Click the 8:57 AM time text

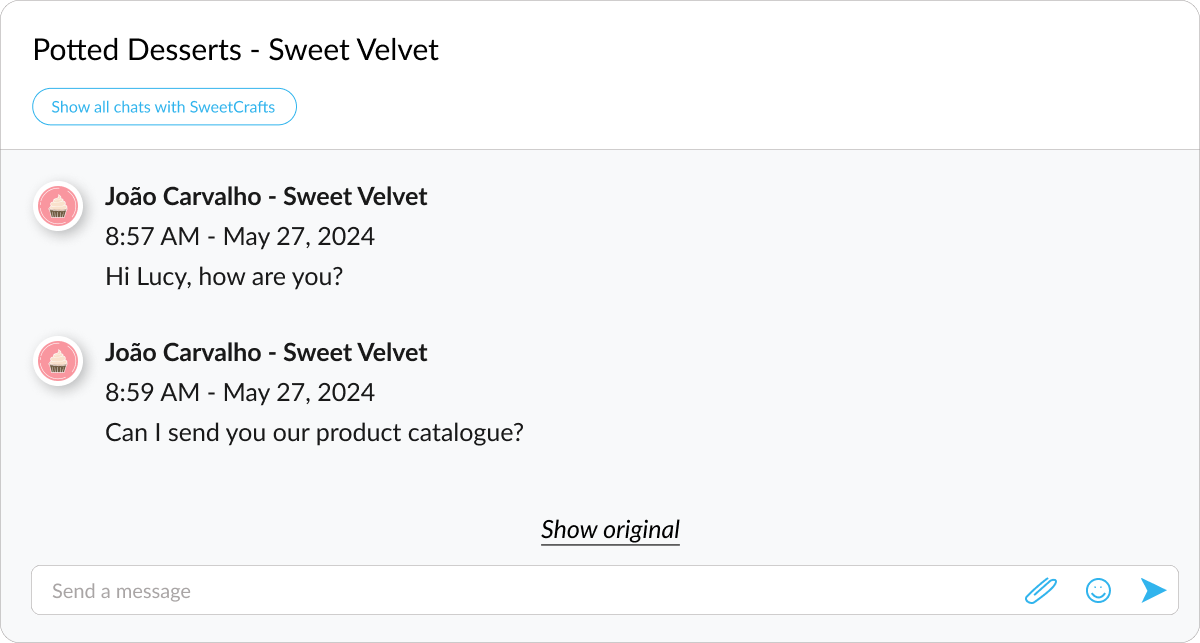(152, 237)
